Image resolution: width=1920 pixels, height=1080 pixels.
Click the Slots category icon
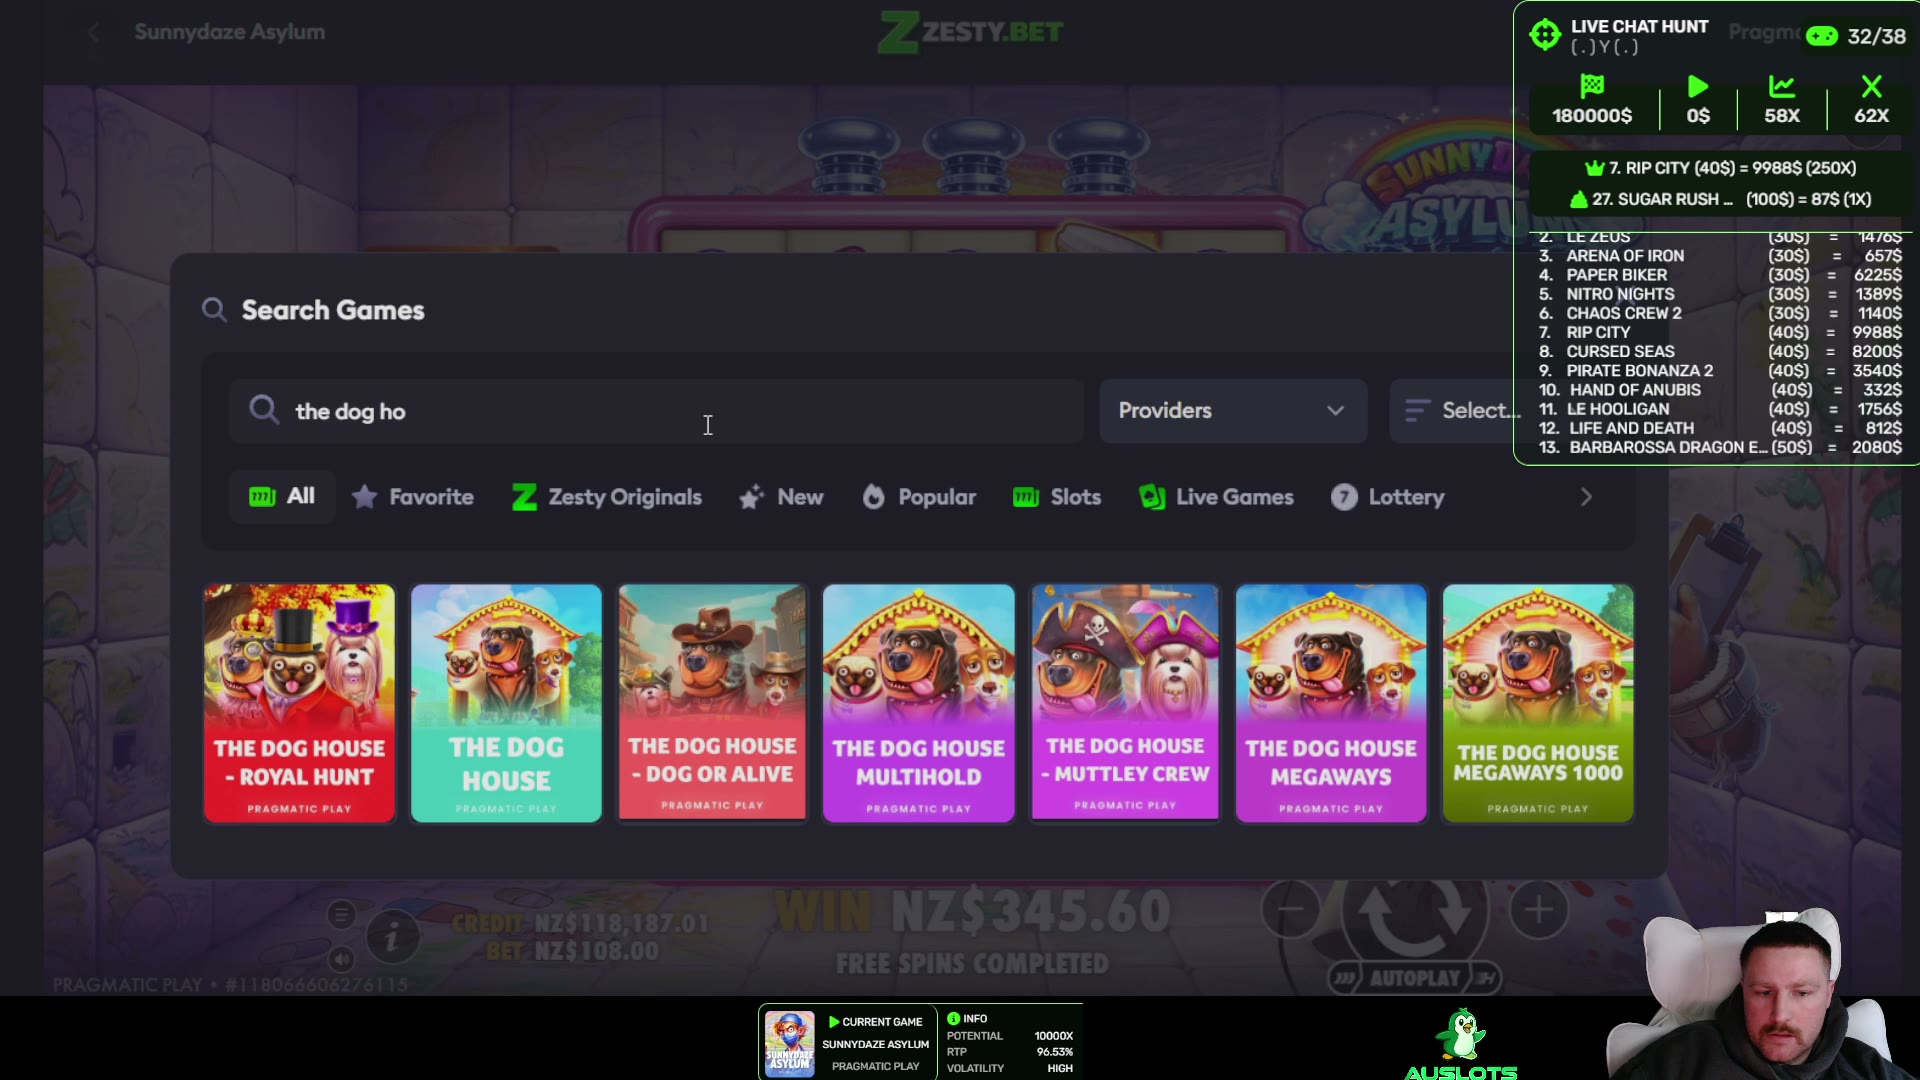tap(1026, 497)
